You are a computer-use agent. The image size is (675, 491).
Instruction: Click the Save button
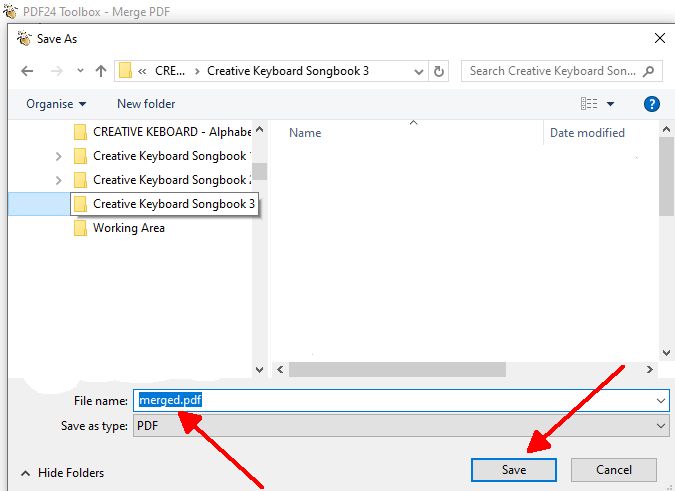click(x=514, y=470)
